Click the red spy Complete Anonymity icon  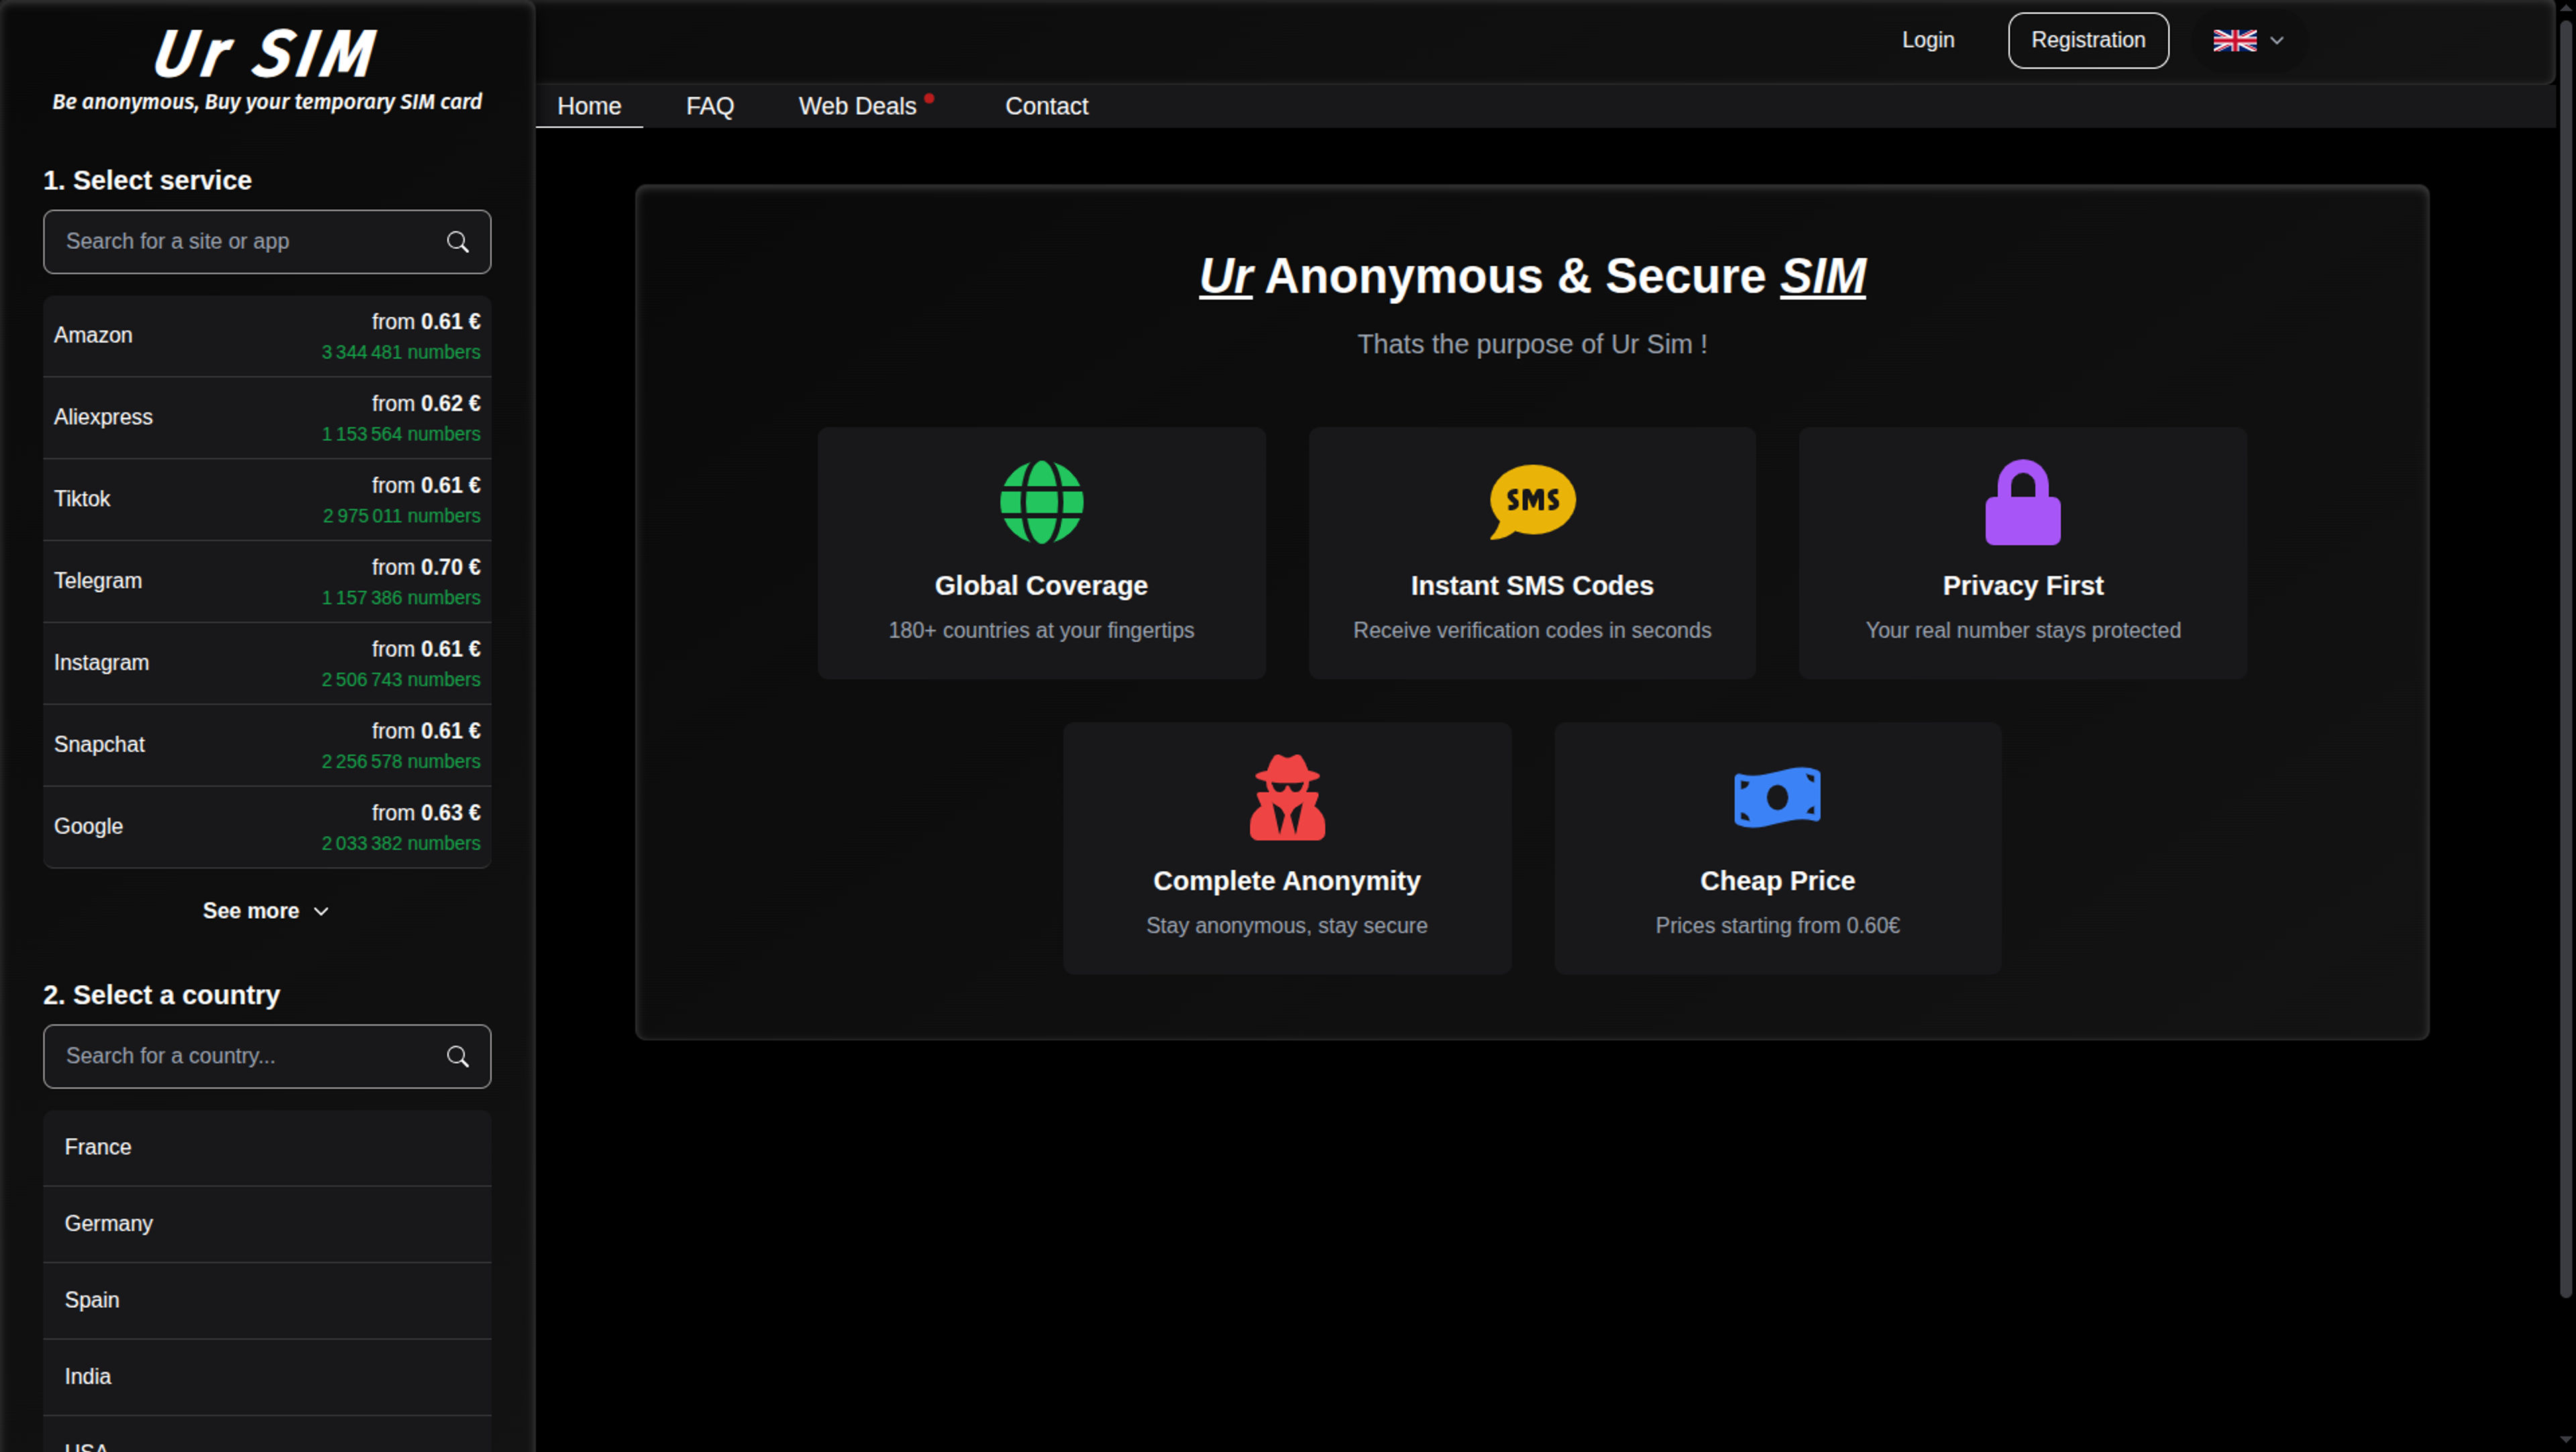pyautogui.click(x=1287, y=797)
